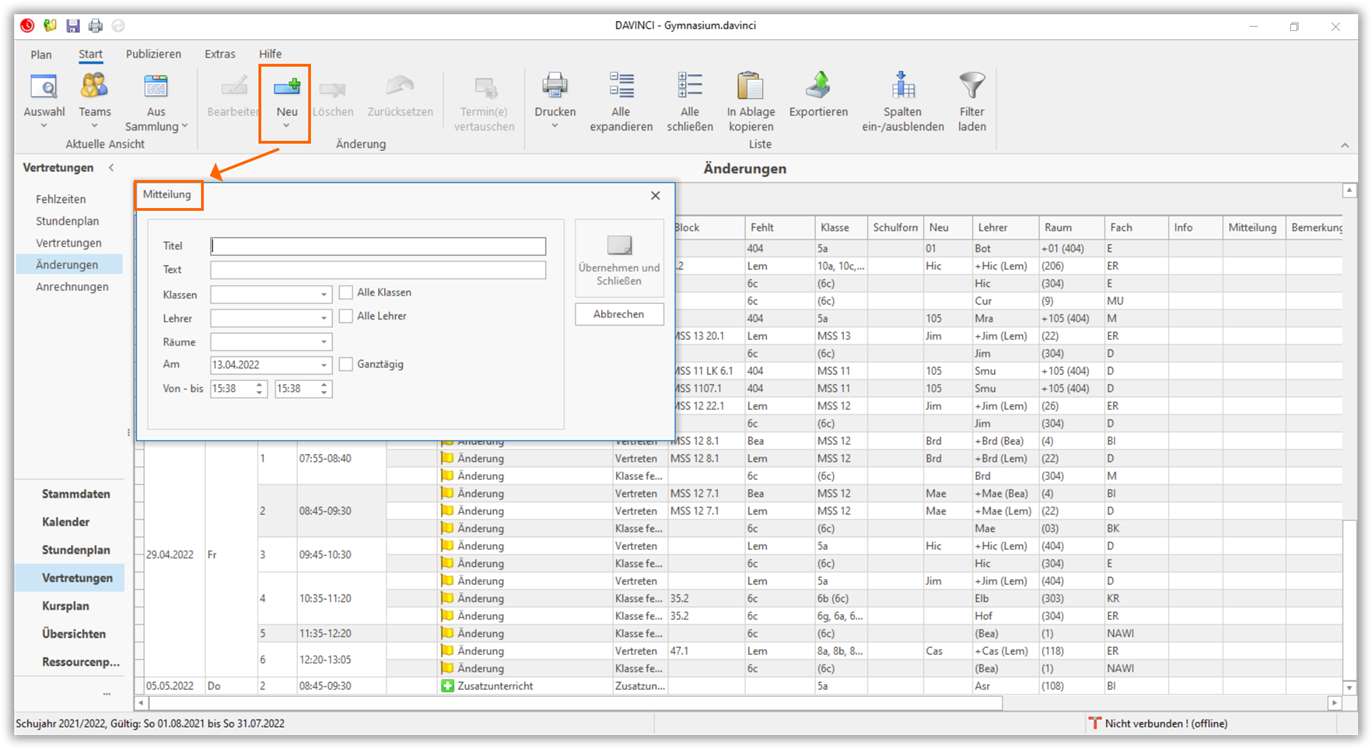Open the Am date picker dropdown
Viewport: 1372px width, 749px height.
click(x=324, y=366)
